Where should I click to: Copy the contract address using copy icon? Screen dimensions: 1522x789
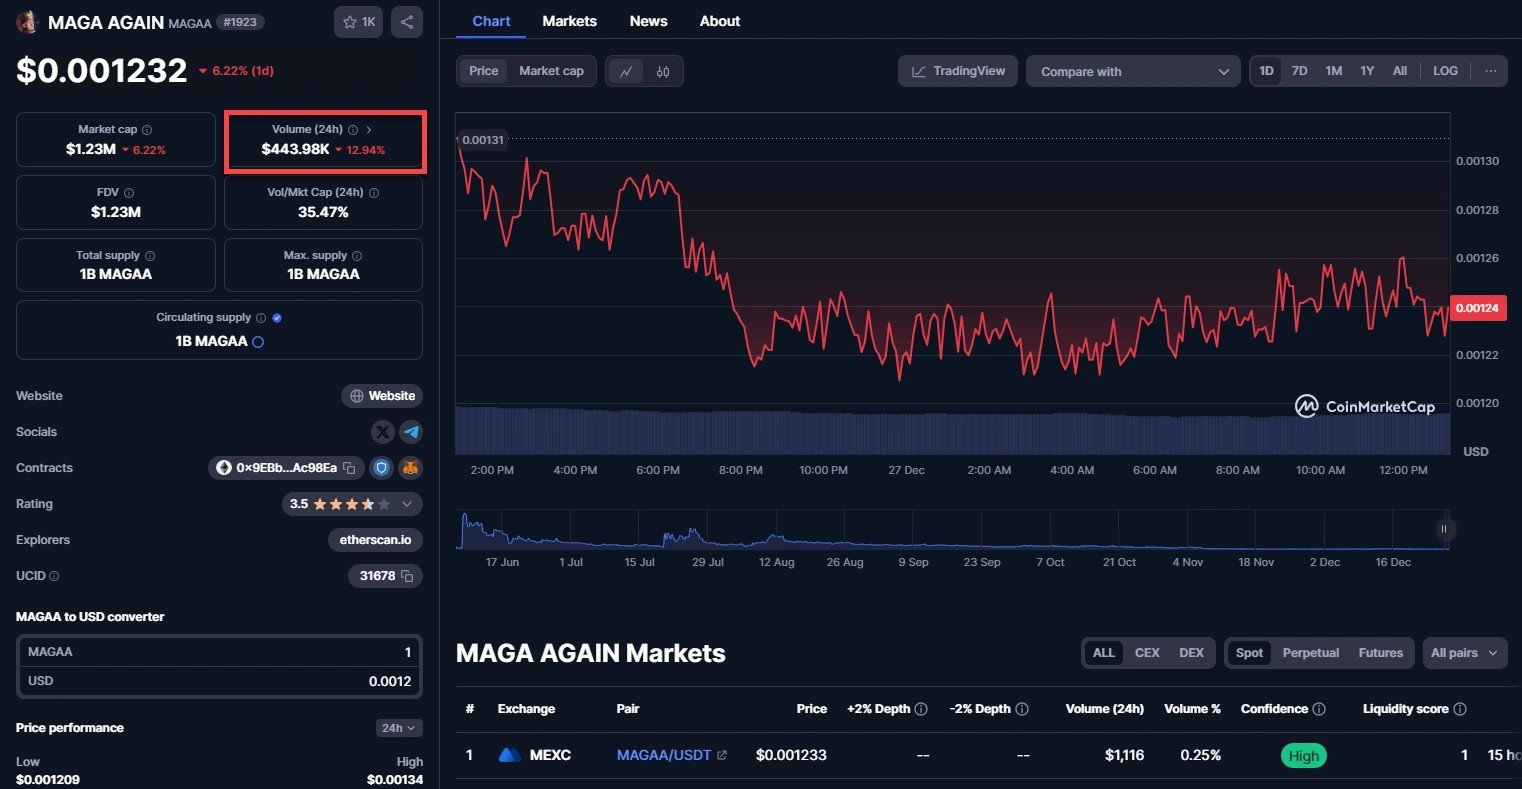[x=349, y=468]
